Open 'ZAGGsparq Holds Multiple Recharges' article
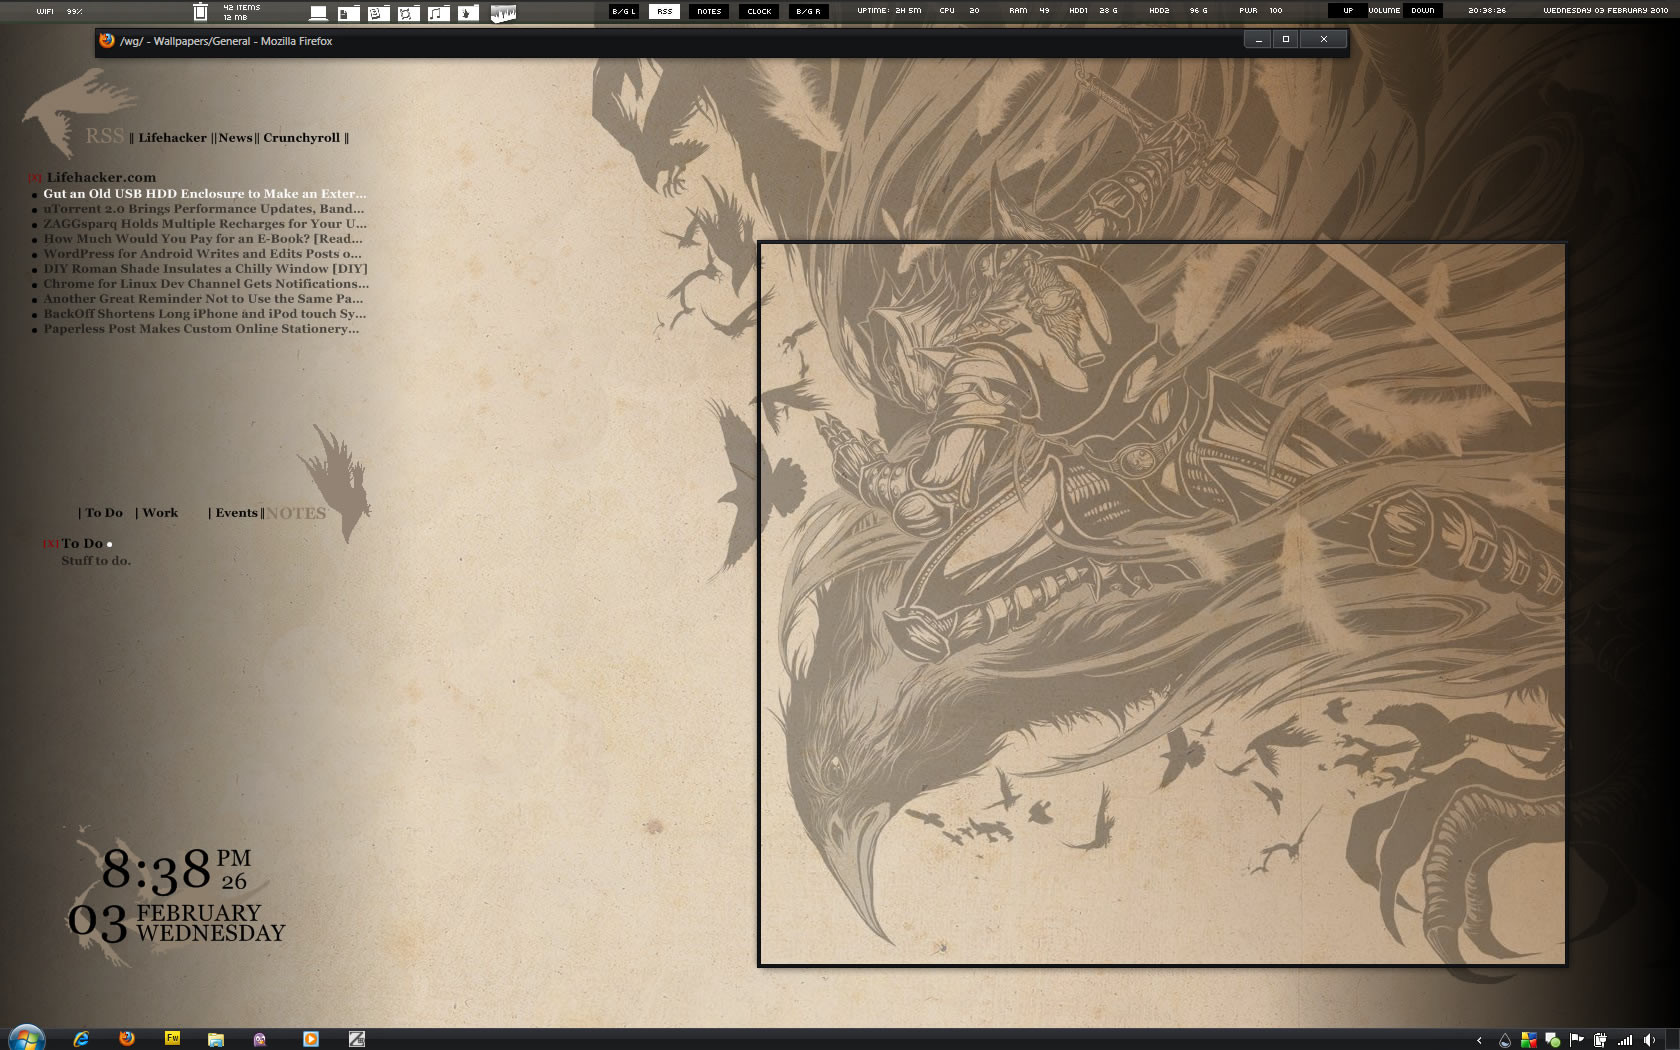 tap(205, 224)
